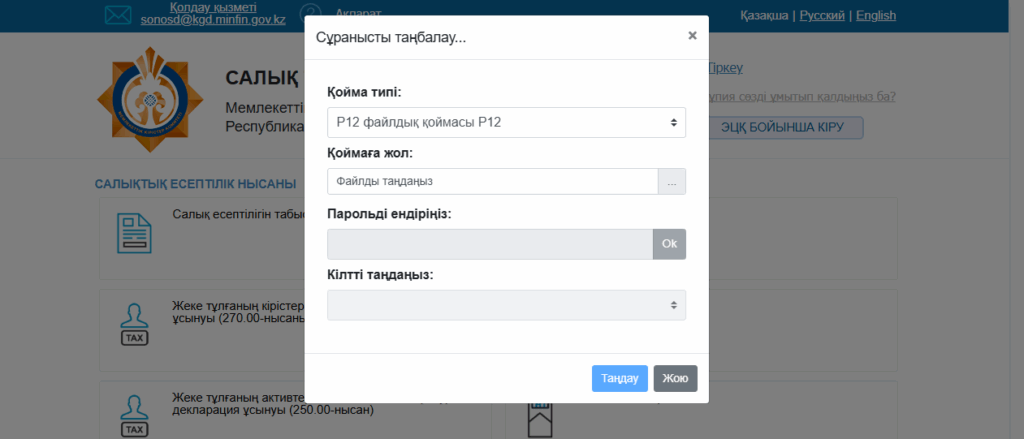Click the ЭЦҚ БОЙЫНША КІРУ button
The height and width of the screenshot is (439, 1024).
point(784,127)
